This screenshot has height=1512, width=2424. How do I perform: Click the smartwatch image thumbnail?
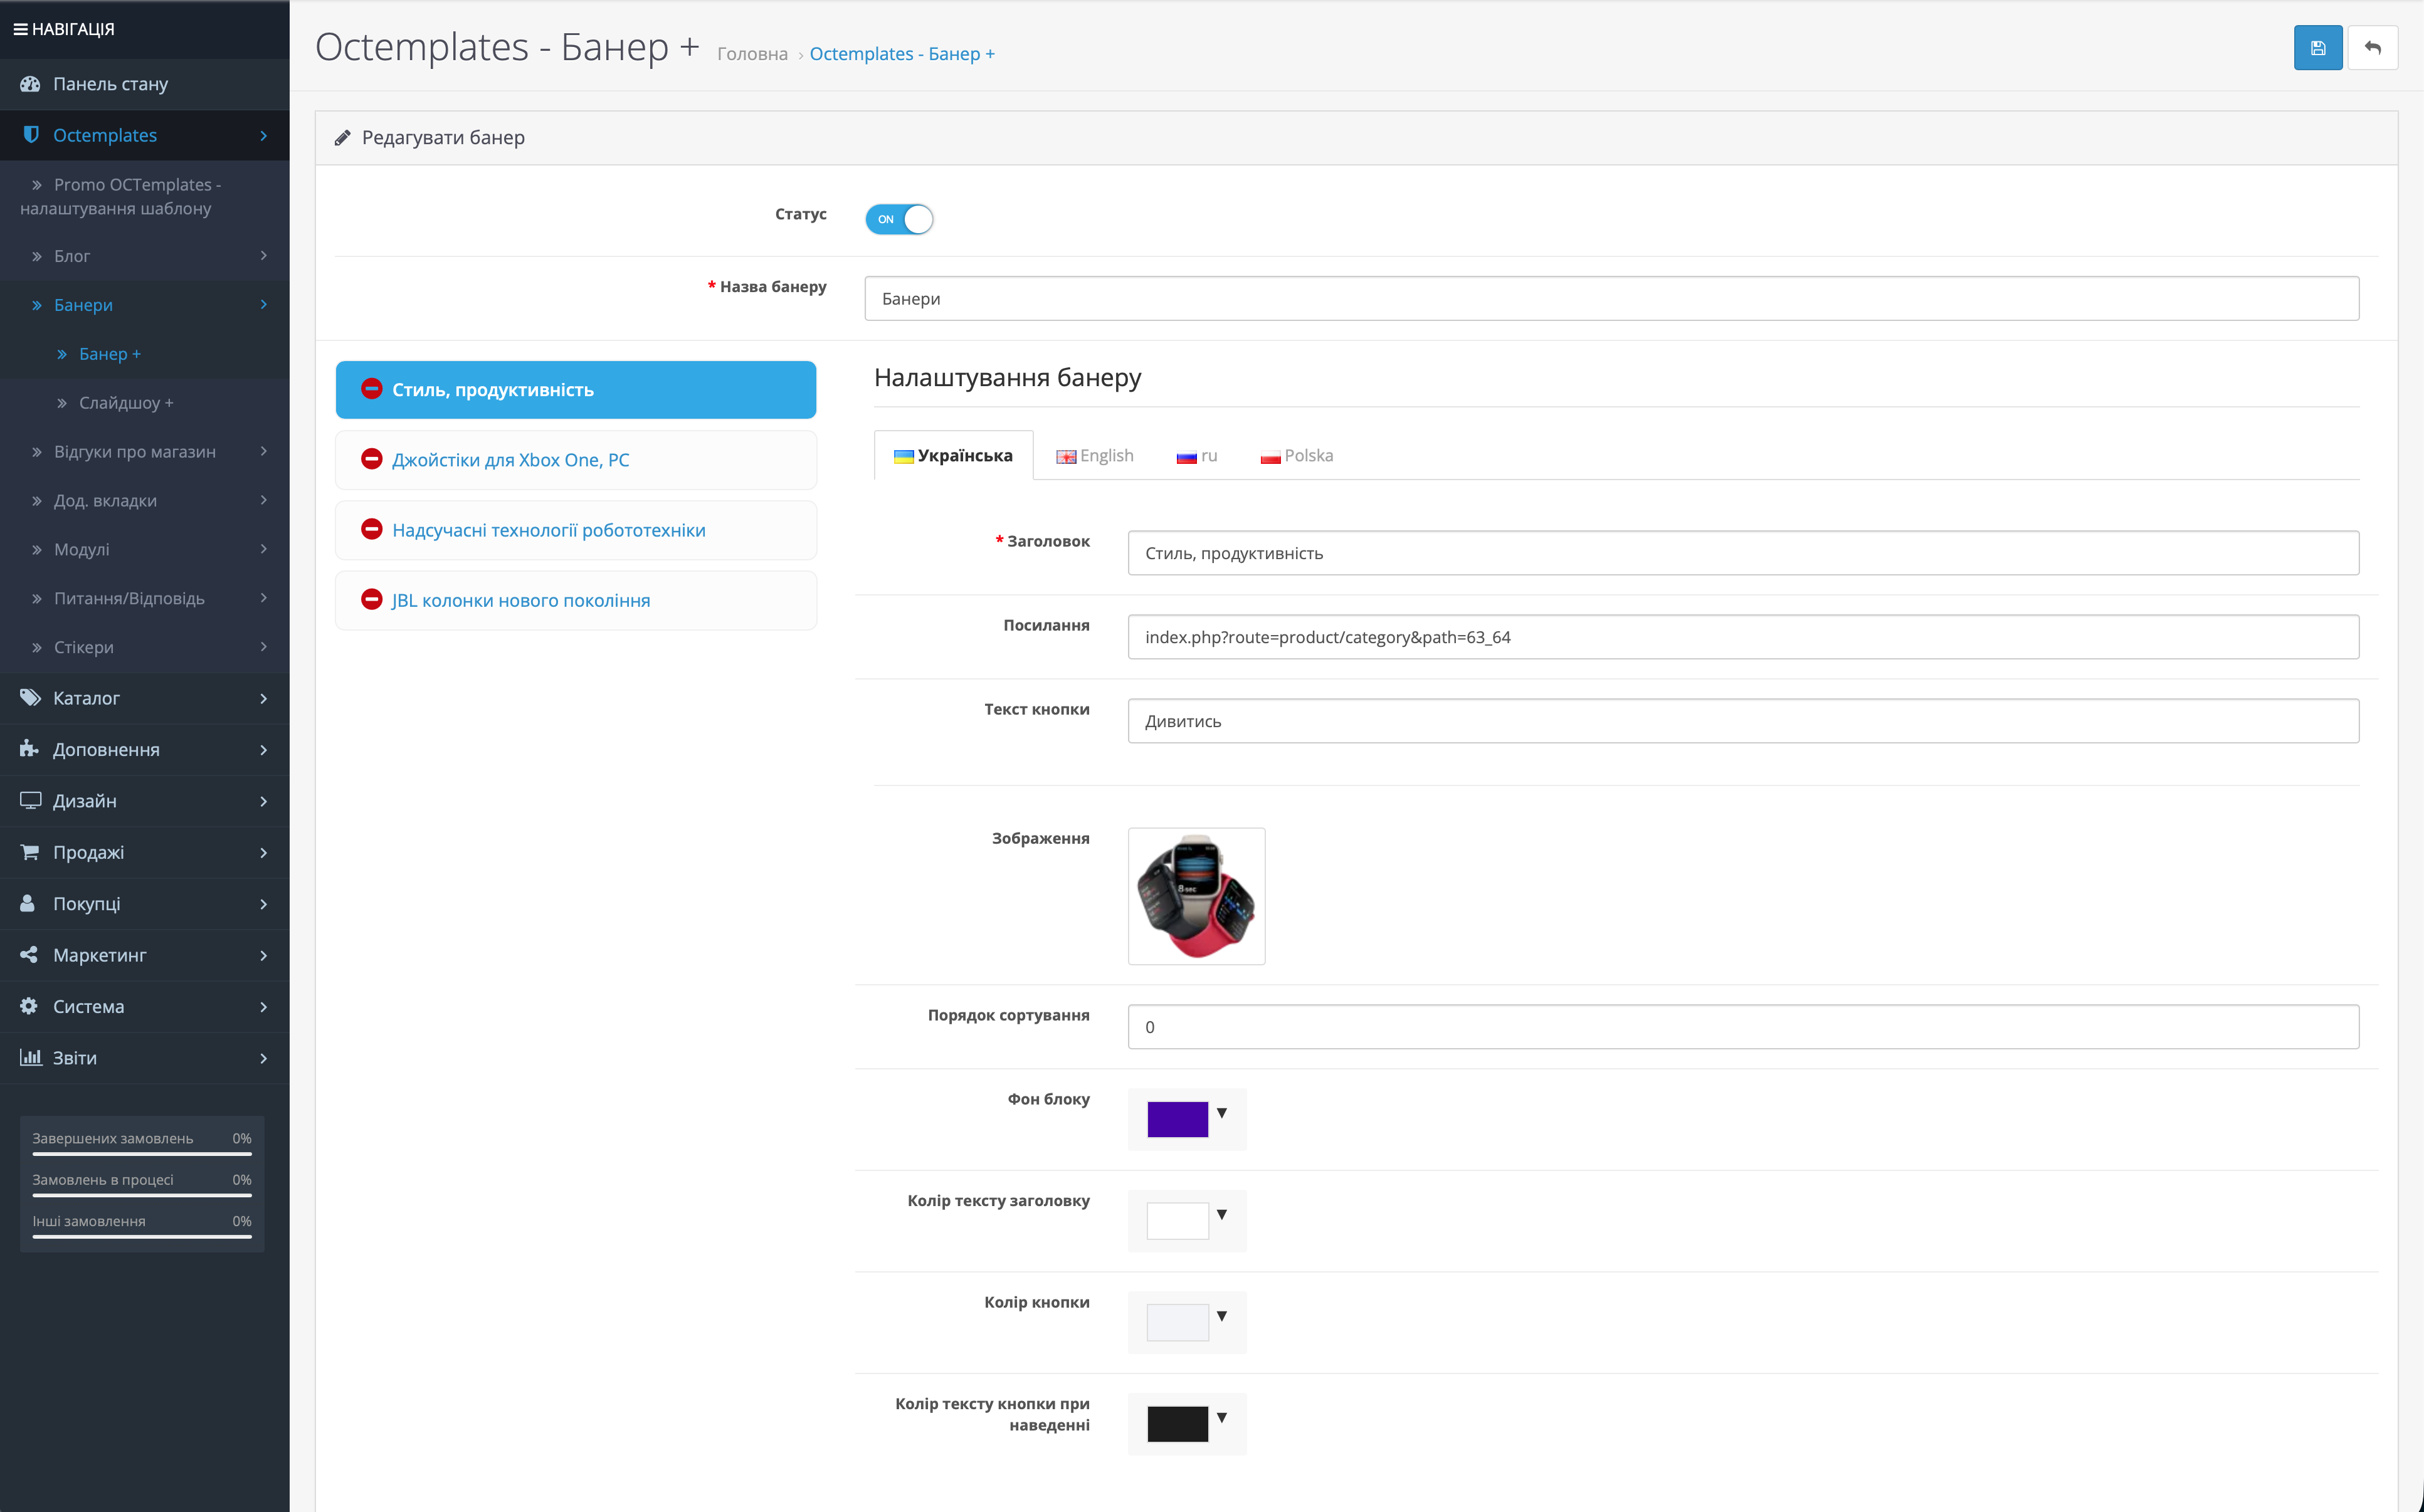(1196, 896)
